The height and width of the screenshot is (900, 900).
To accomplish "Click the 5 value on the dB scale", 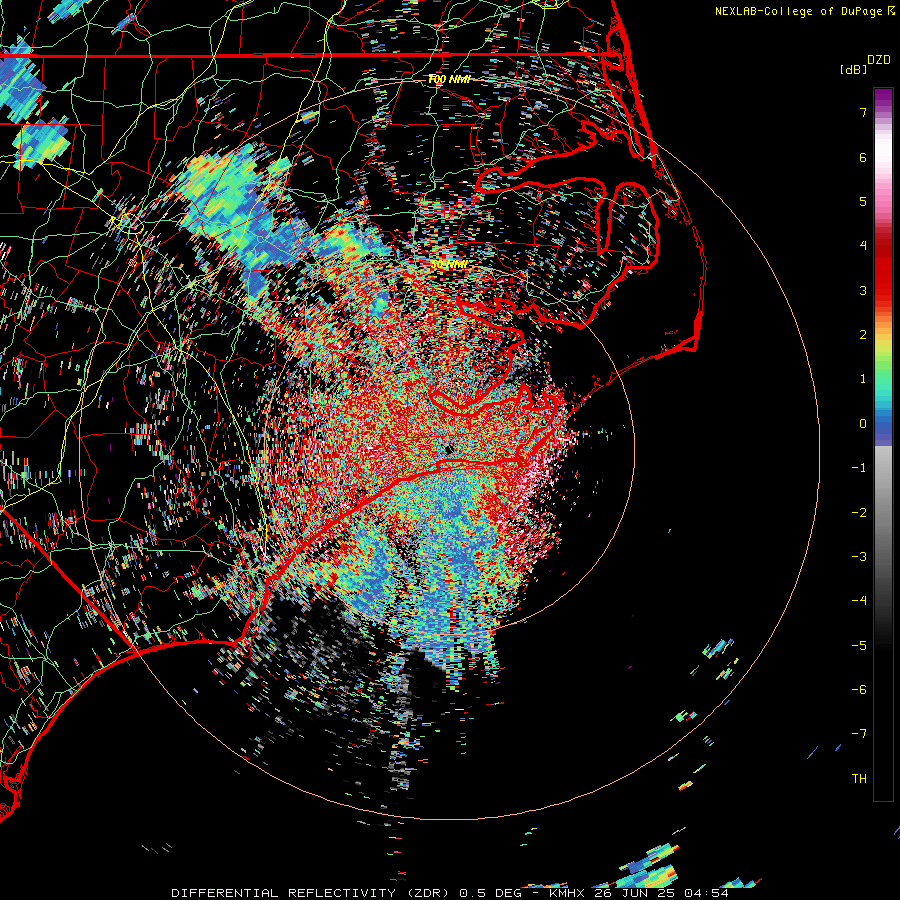I will point(863,201).
